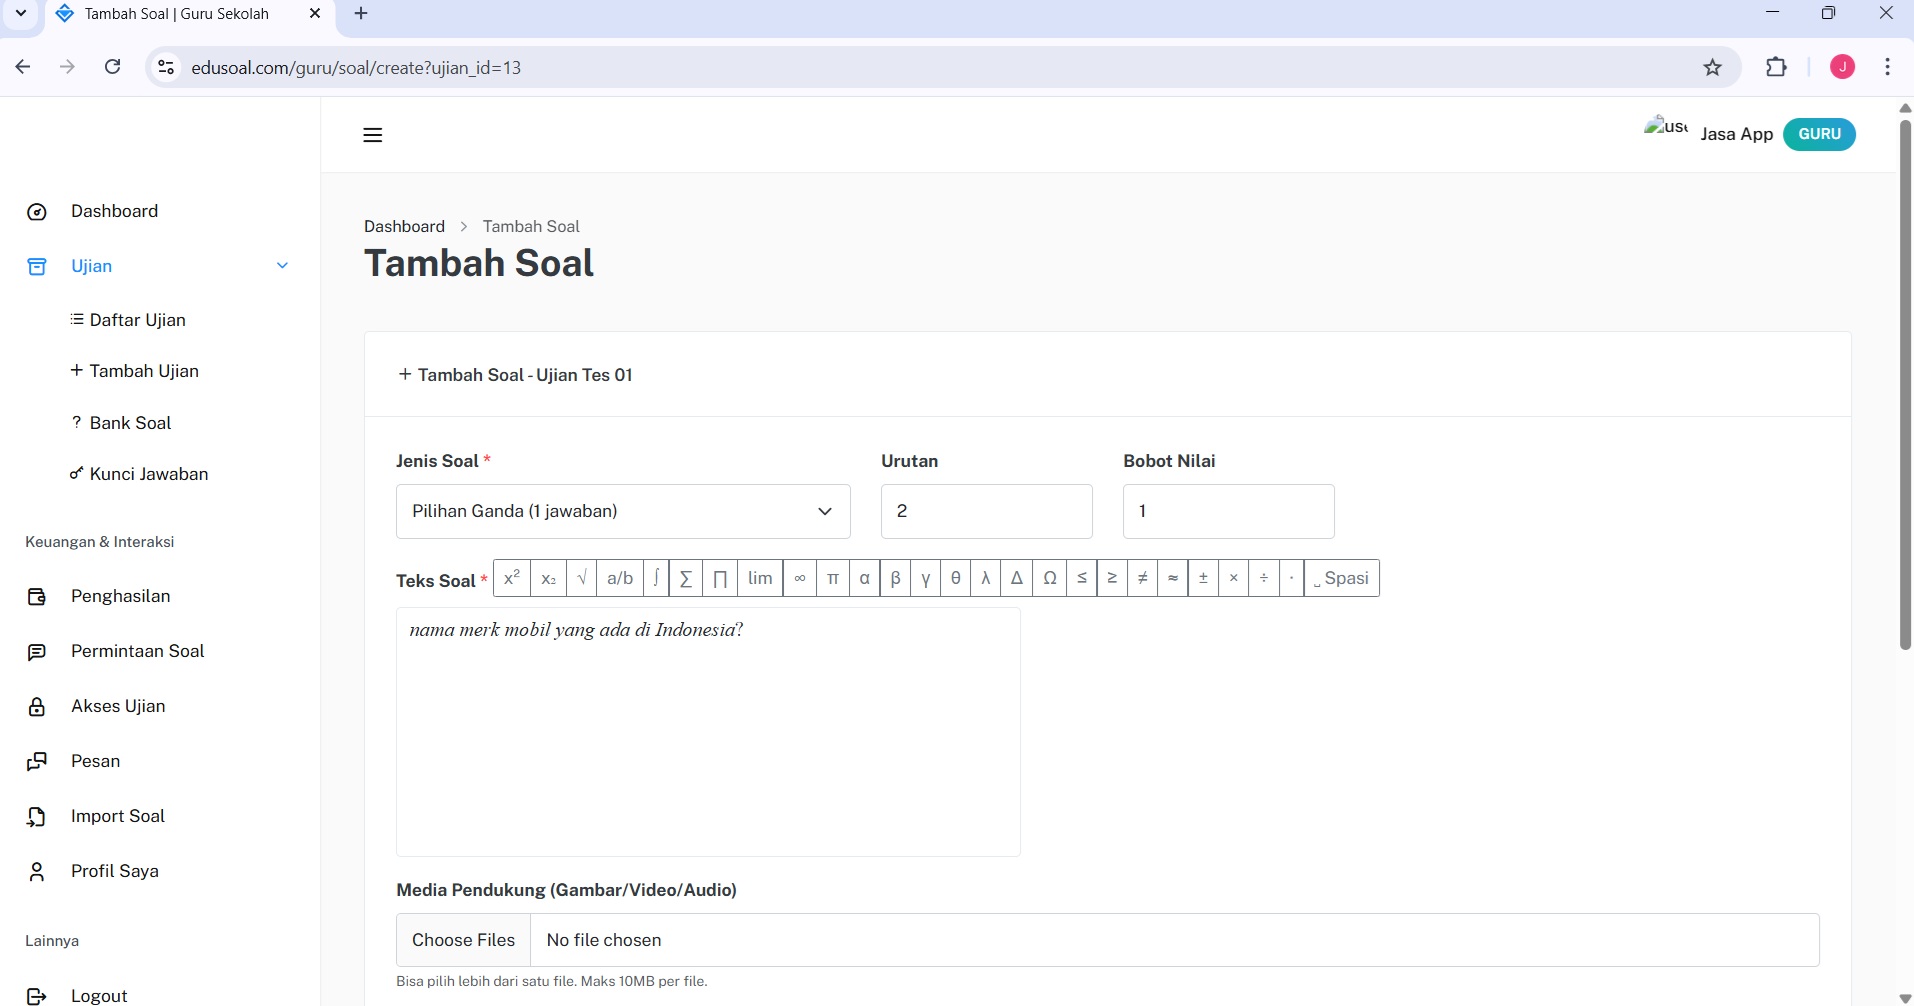Click the Dashboard breadcrumb link
The height and width of the screenshot is (1006, 1914).
(x=404, y=226)
